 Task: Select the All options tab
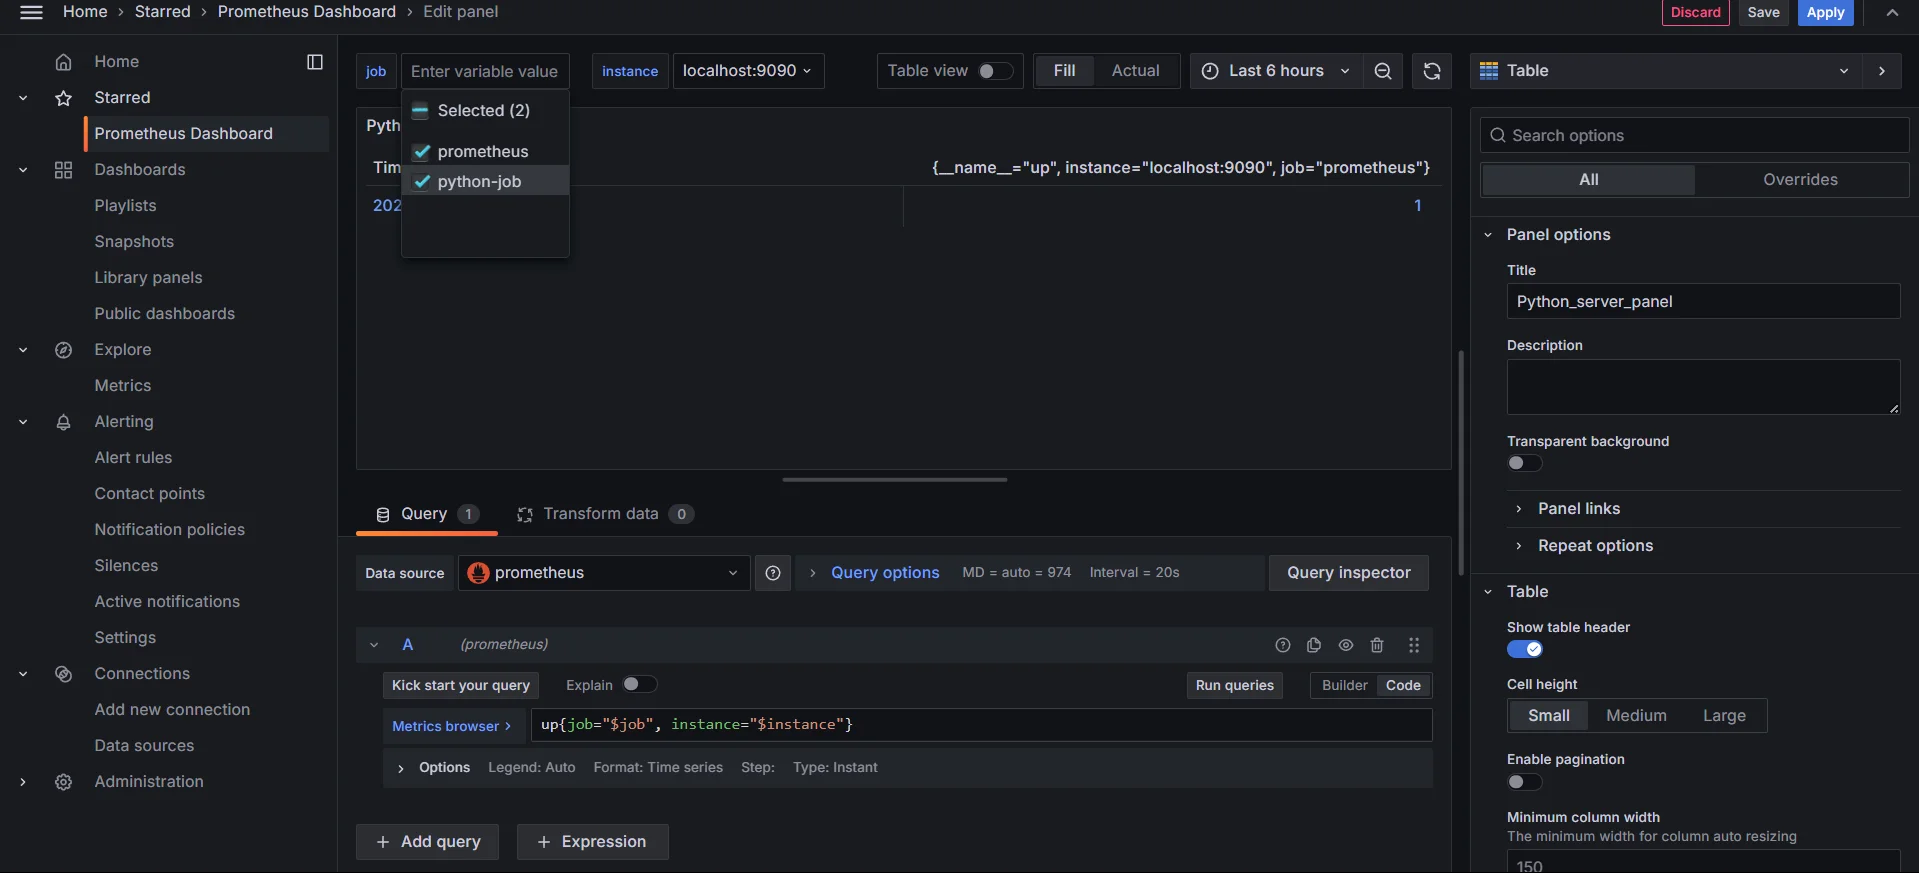(1588, 180)
